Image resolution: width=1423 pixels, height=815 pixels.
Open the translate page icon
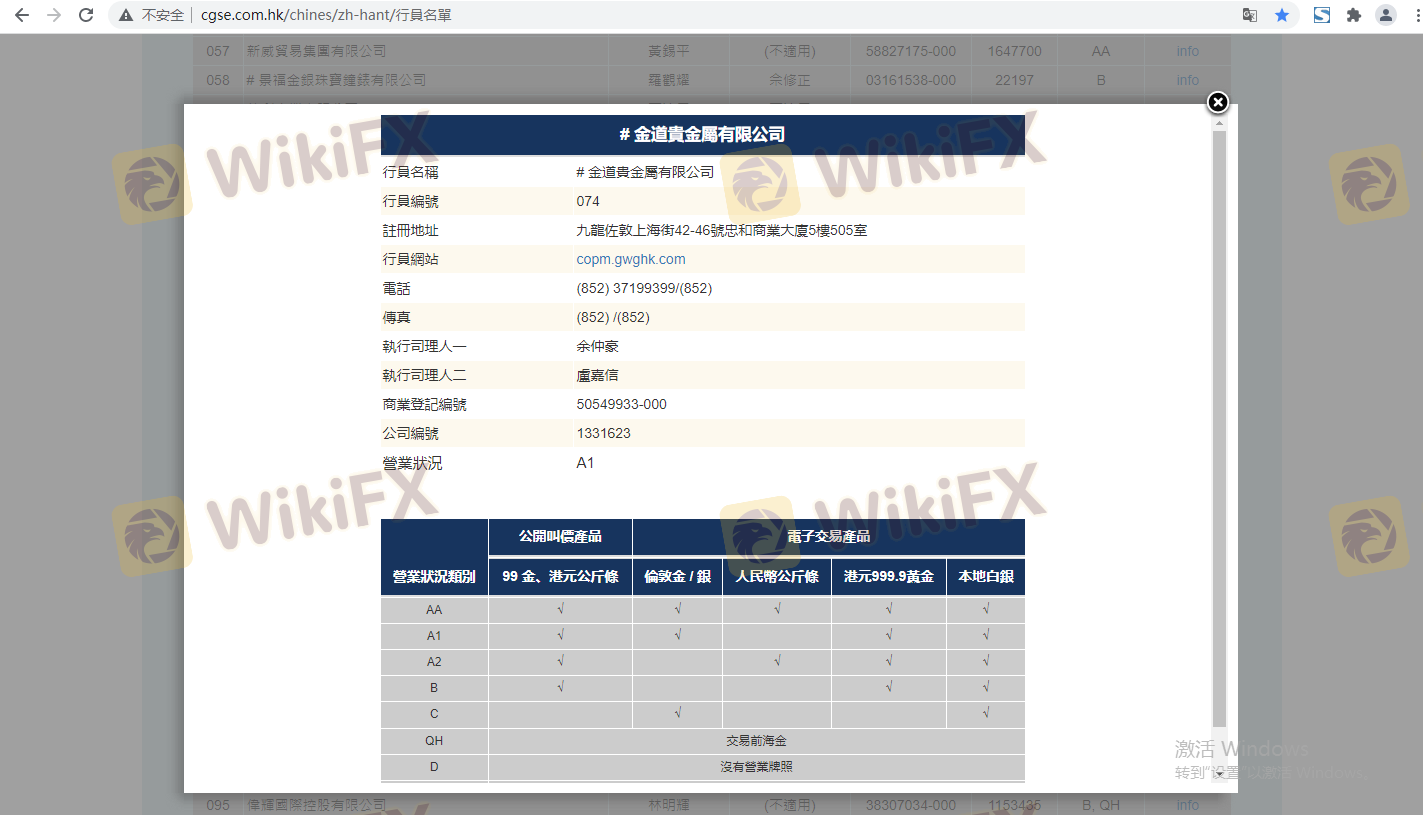tap(1249, 15)
